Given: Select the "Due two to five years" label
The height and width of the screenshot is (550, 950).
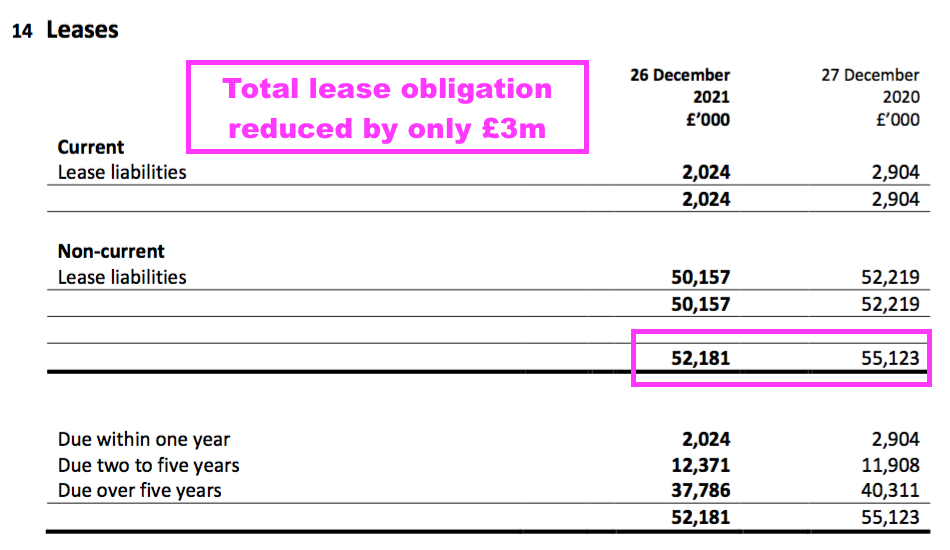Looking at the screenshot, I should click(148, 465).
